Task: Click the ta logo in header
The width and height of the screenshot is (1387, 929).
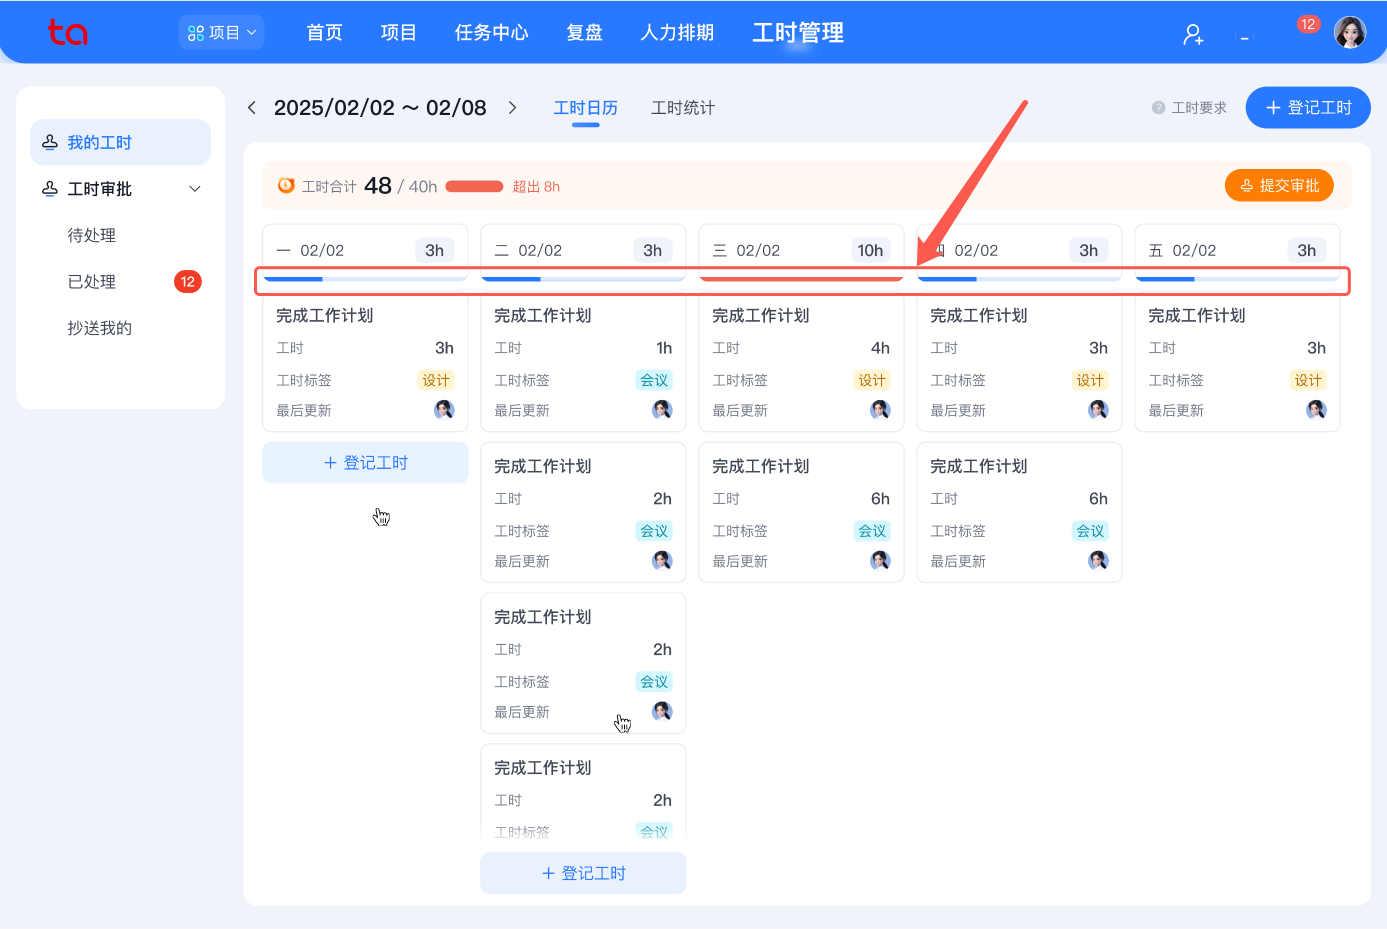Action: 68,32
